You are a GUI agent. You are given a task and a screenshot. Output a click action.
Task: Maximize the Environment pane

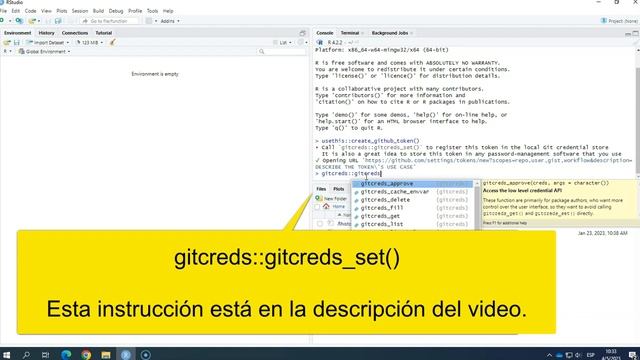click(x=302, y=33)
